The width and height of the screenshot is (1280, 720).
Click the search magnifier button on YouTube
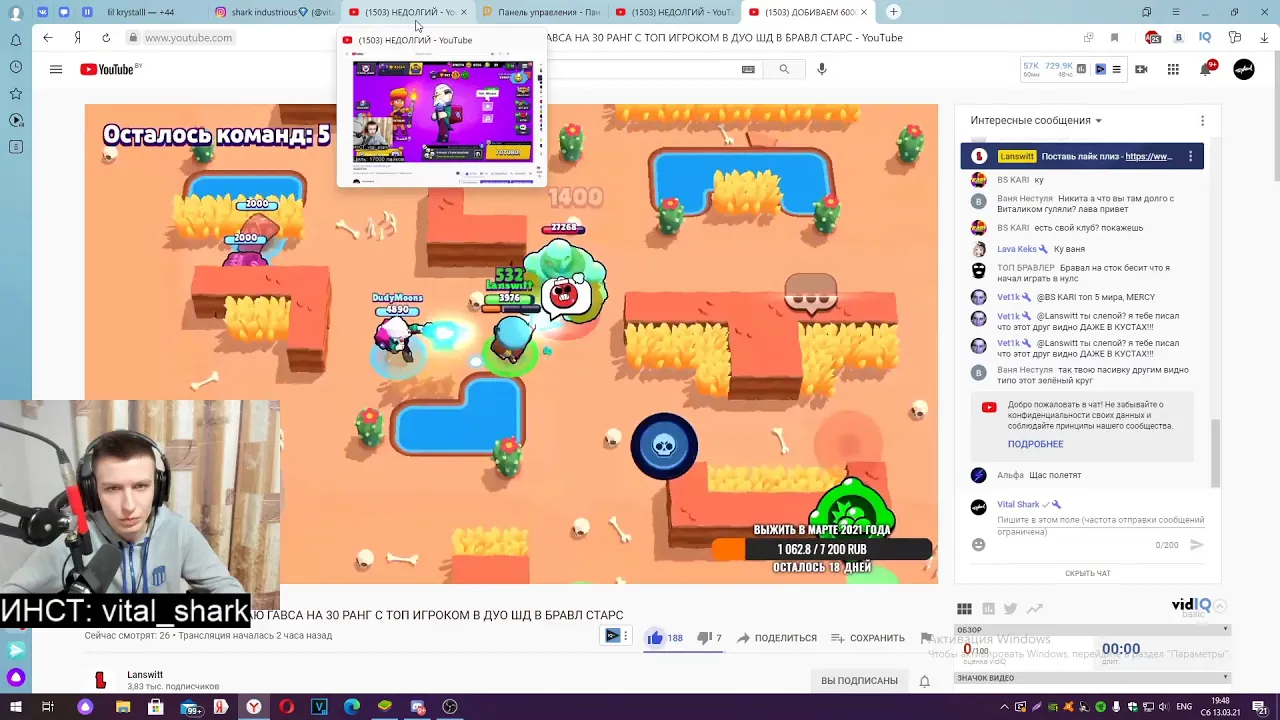(784, 69)
